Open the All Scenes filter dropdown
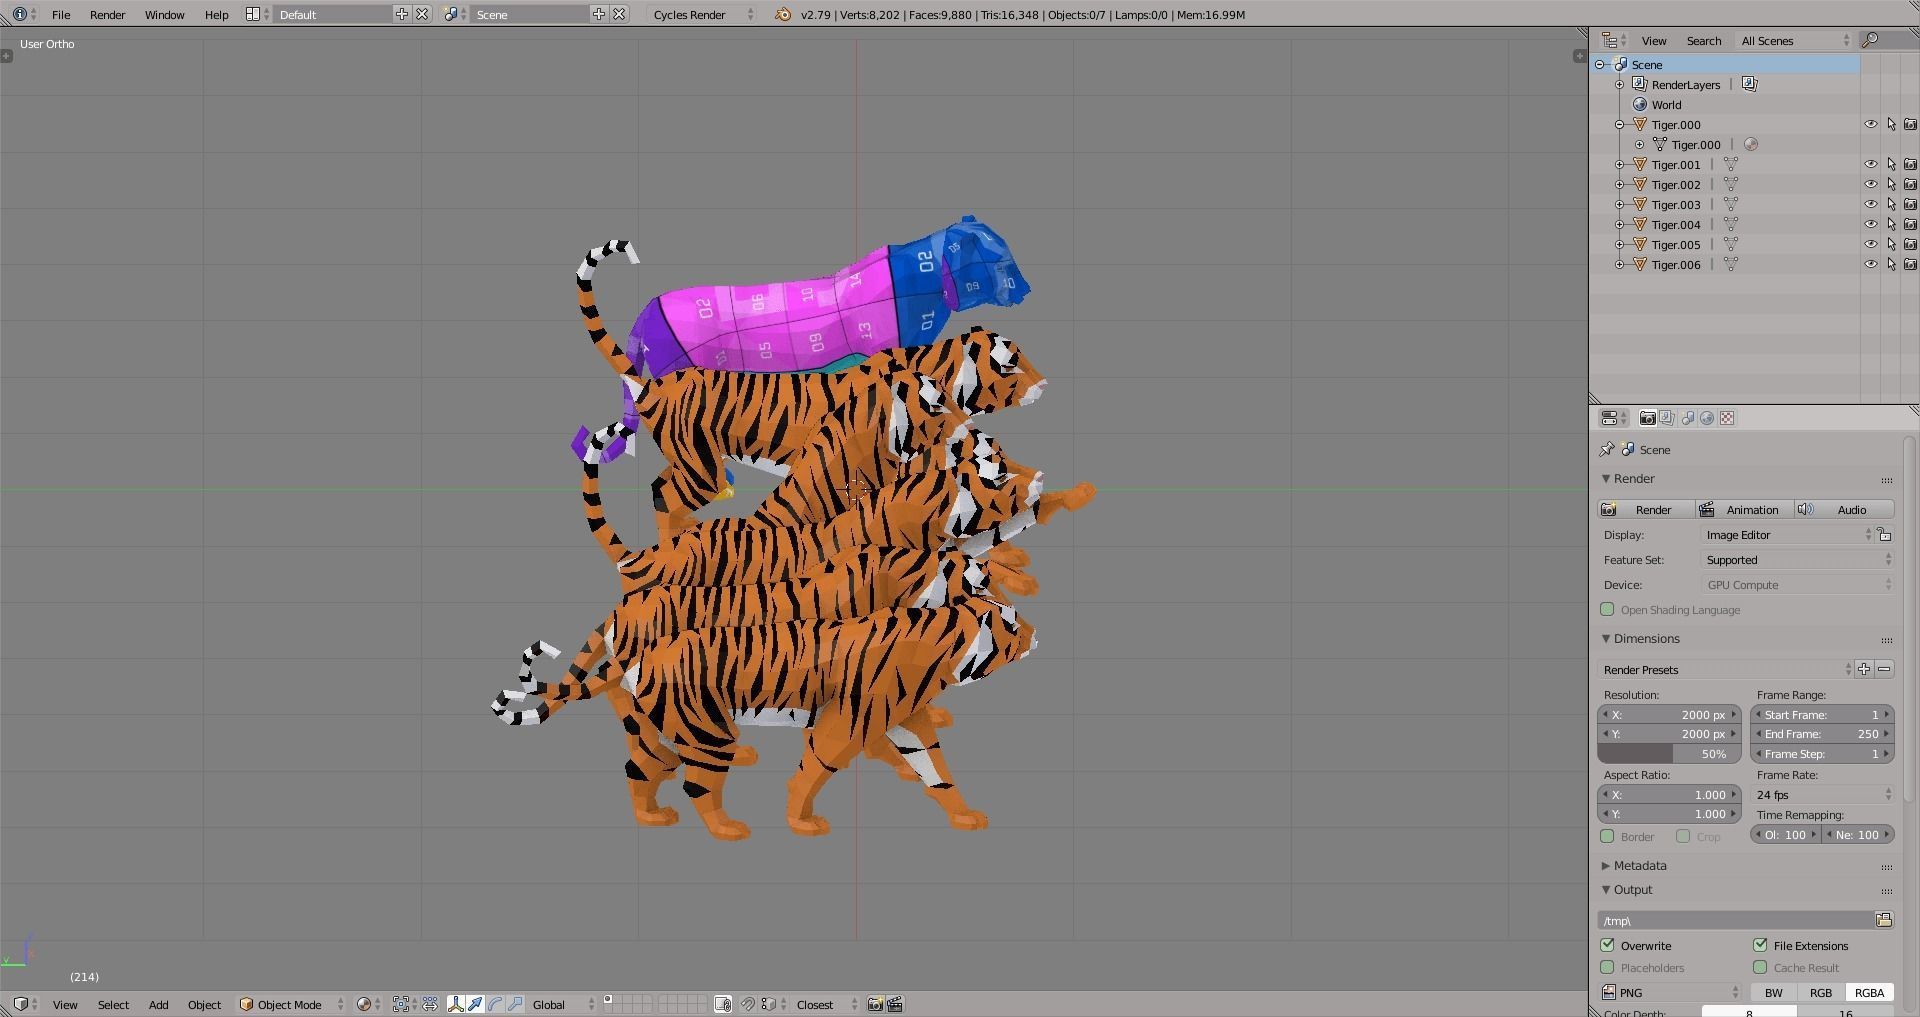Image resolution: width=1920 pixels, height=1017 pixels. click(1795, 40)
